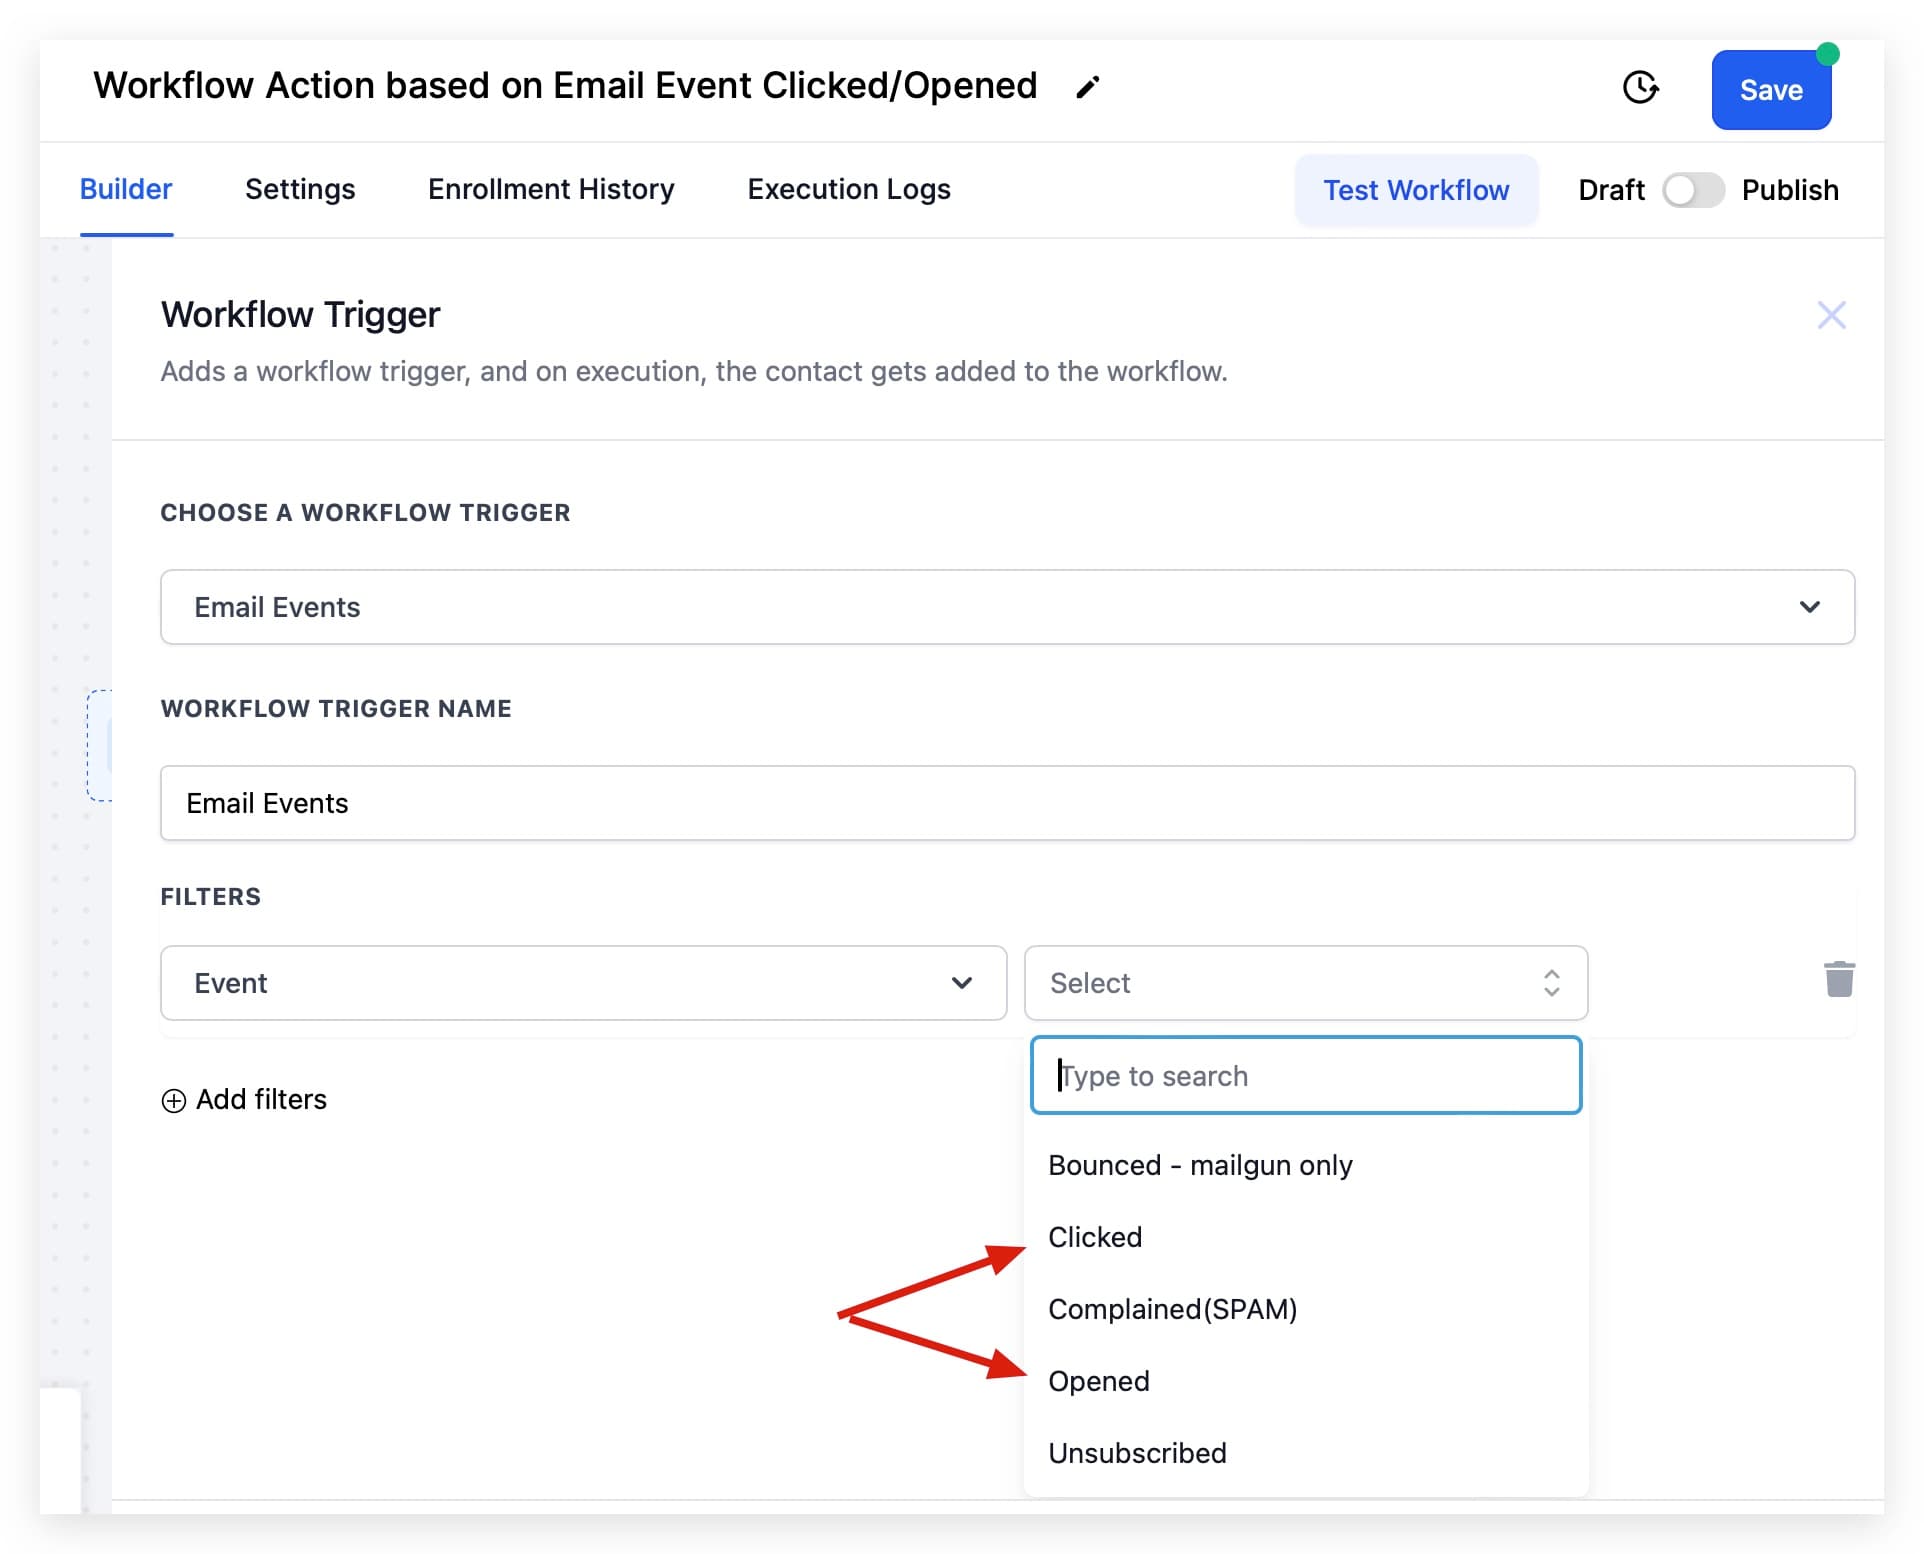This screenshot has height=1554, width=1924.
Task: Delete the Event filter using the trash icon
Action: coord(1840,982)
